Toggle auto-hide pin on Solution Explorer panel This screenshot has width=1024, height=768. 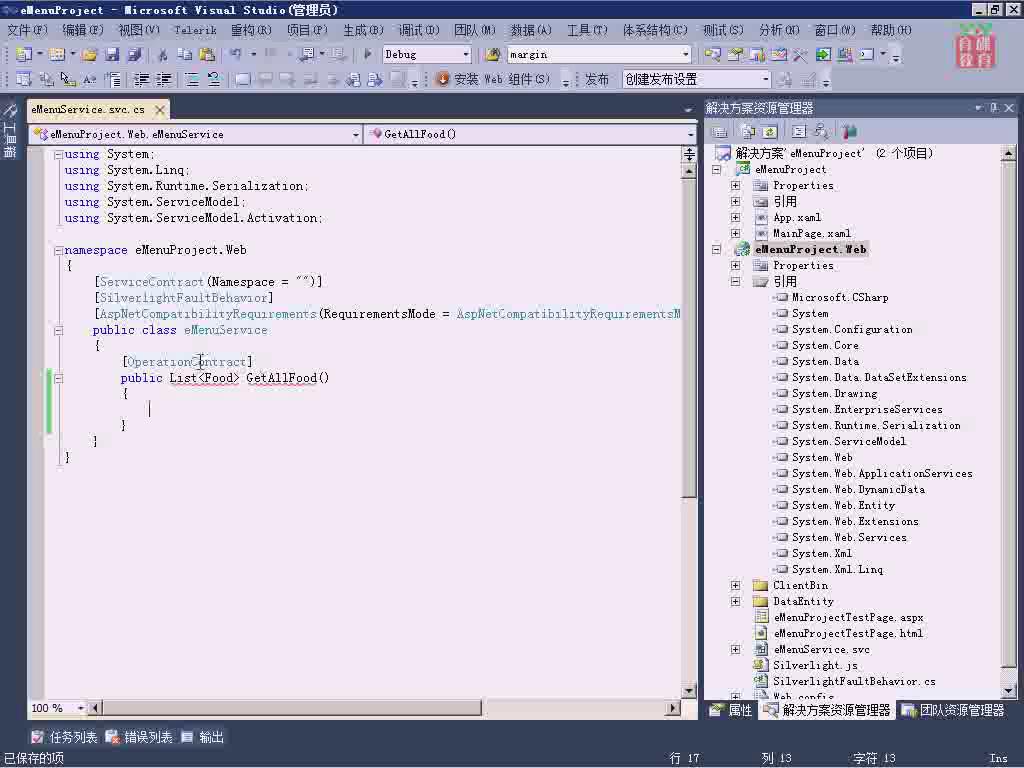click(994, 108)
